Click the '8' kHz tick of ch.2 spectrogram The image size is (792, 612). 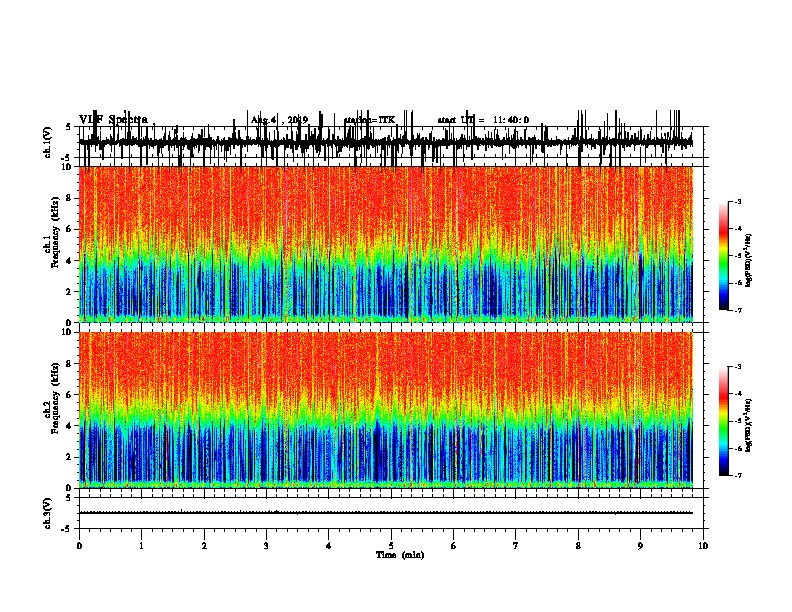pyautogui.click(x=70, y=364)
